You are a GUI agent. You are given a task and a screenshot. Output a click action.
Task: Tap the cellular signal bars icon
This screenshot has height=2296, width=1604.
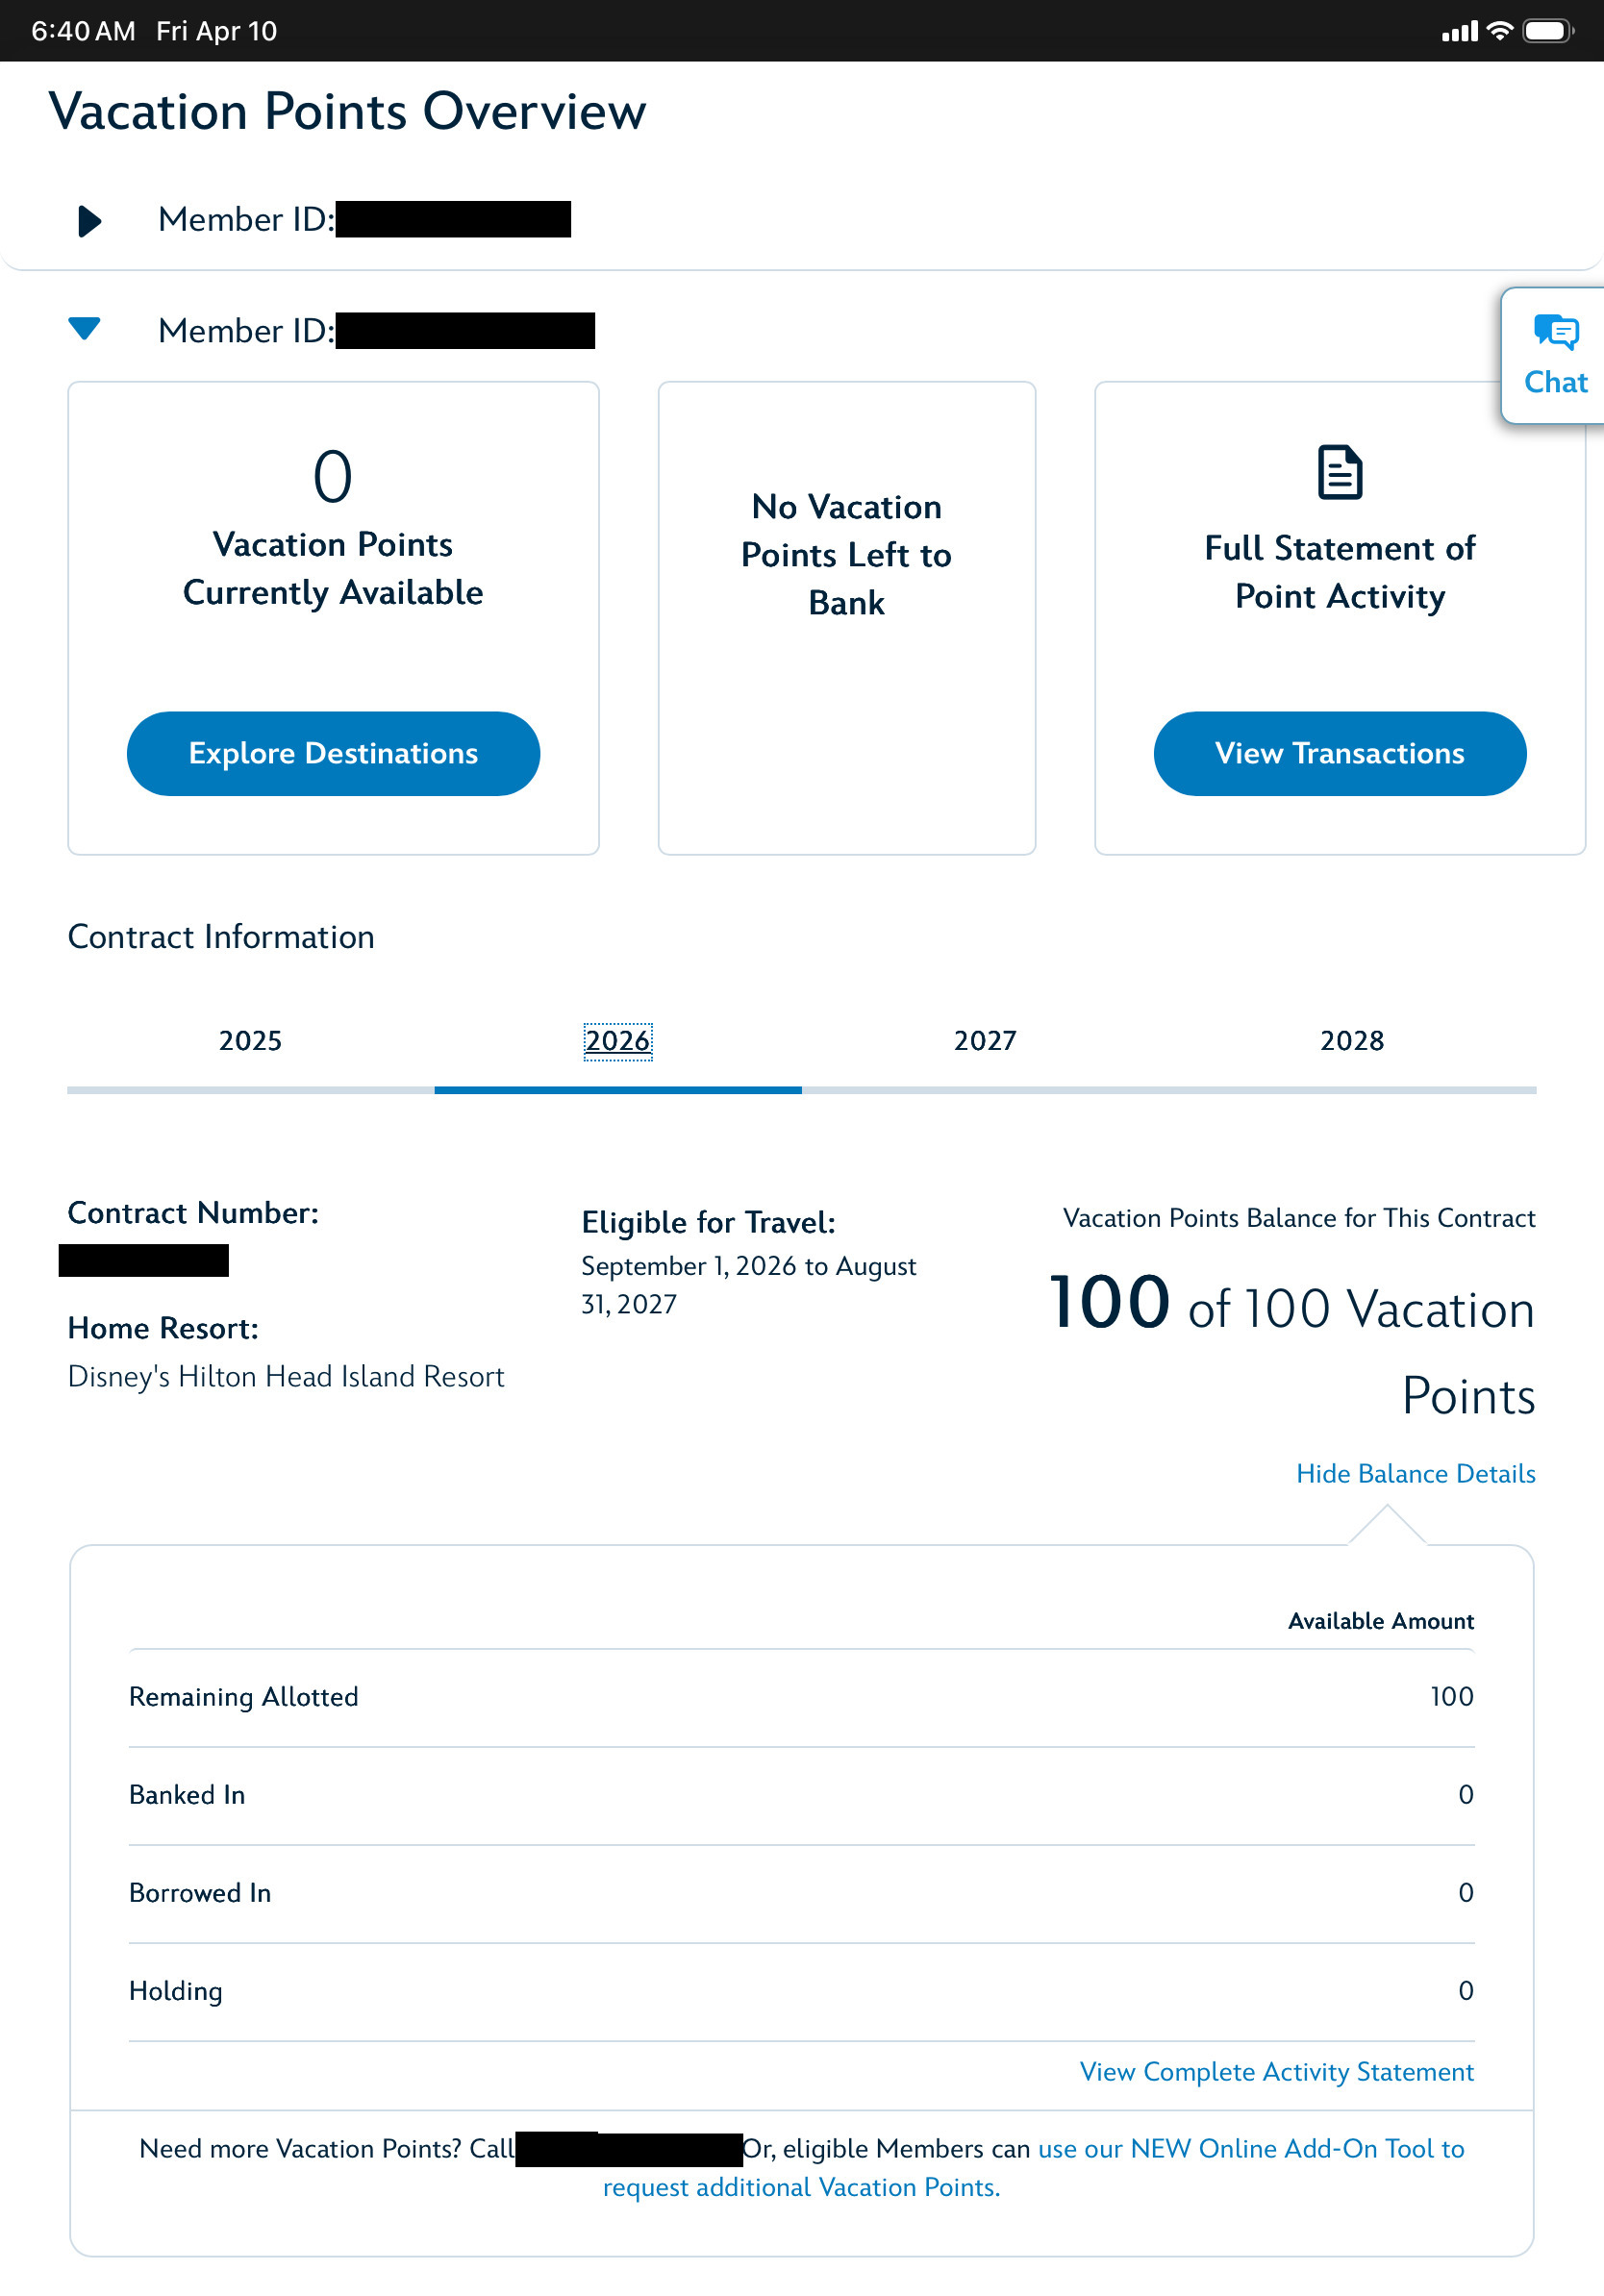pyautogui.click(x=1458, y=33)
